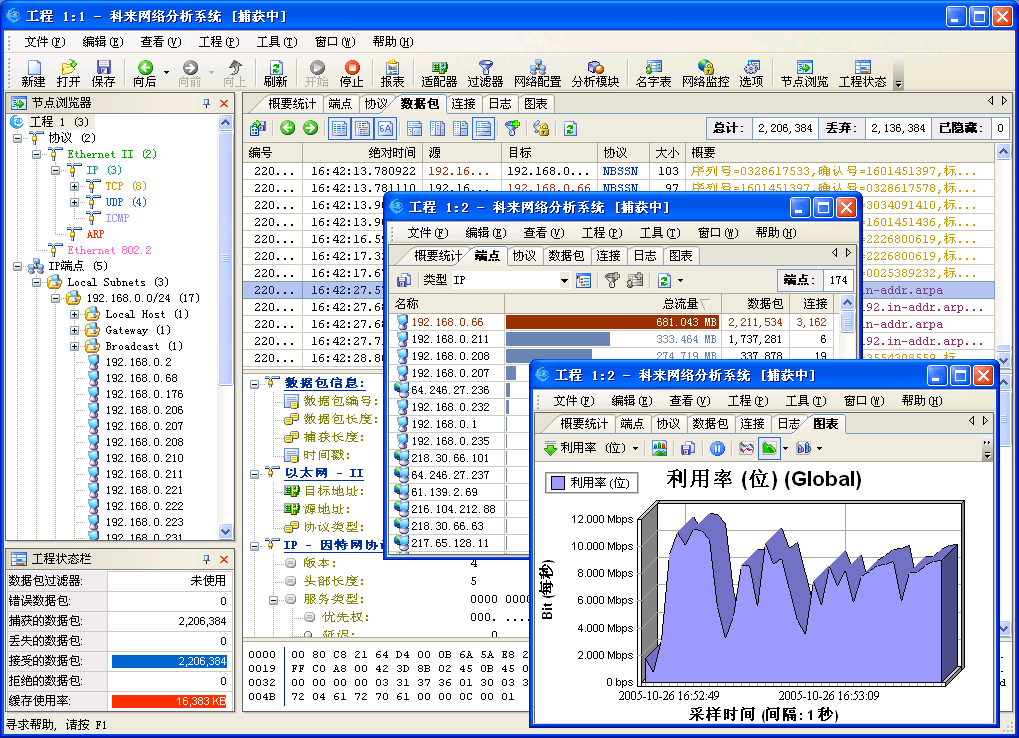Switch to the 协议 tab in endpoints window
The image size is (1019, 738).
524,255
